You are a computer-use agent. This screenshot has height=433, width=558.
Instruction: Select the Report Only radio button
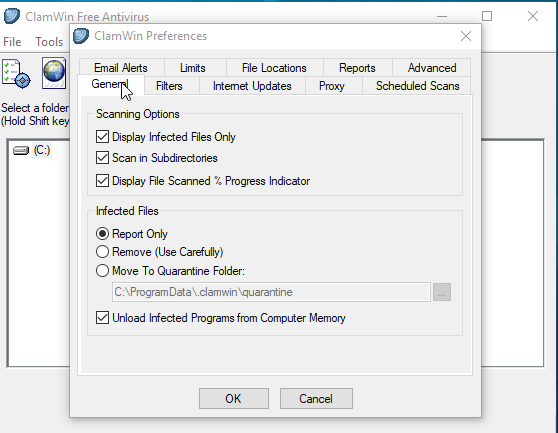coord(102,234)
